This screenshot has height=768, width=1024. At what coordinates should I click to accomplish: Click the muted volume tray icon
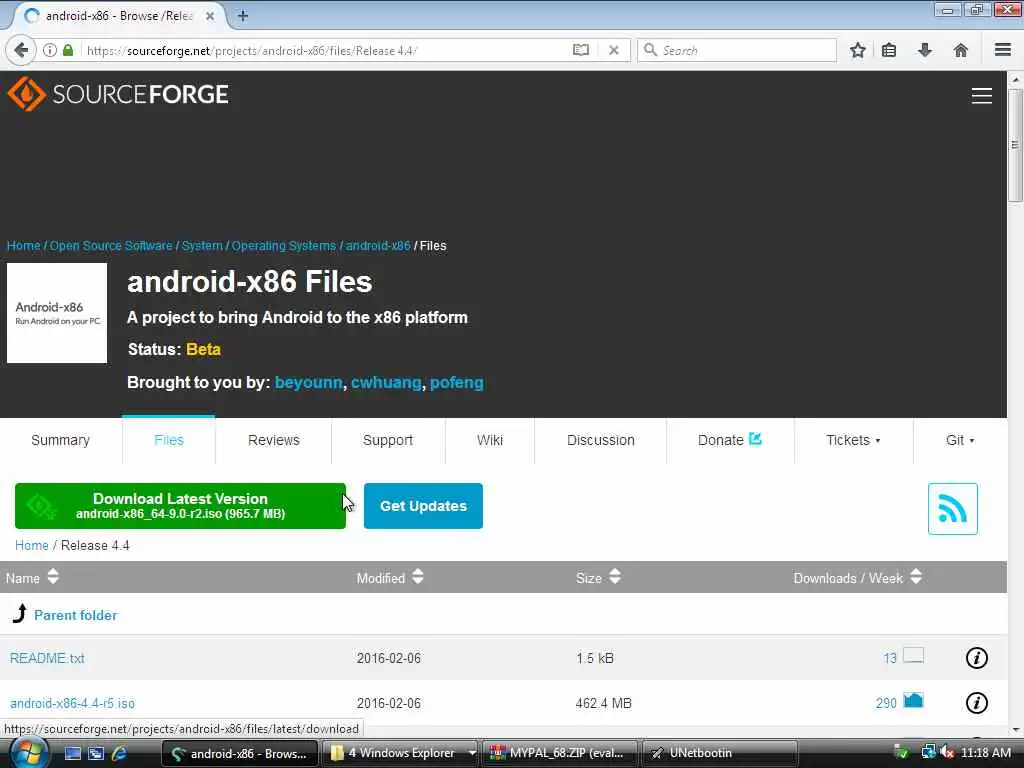click(x=947, y=753)
